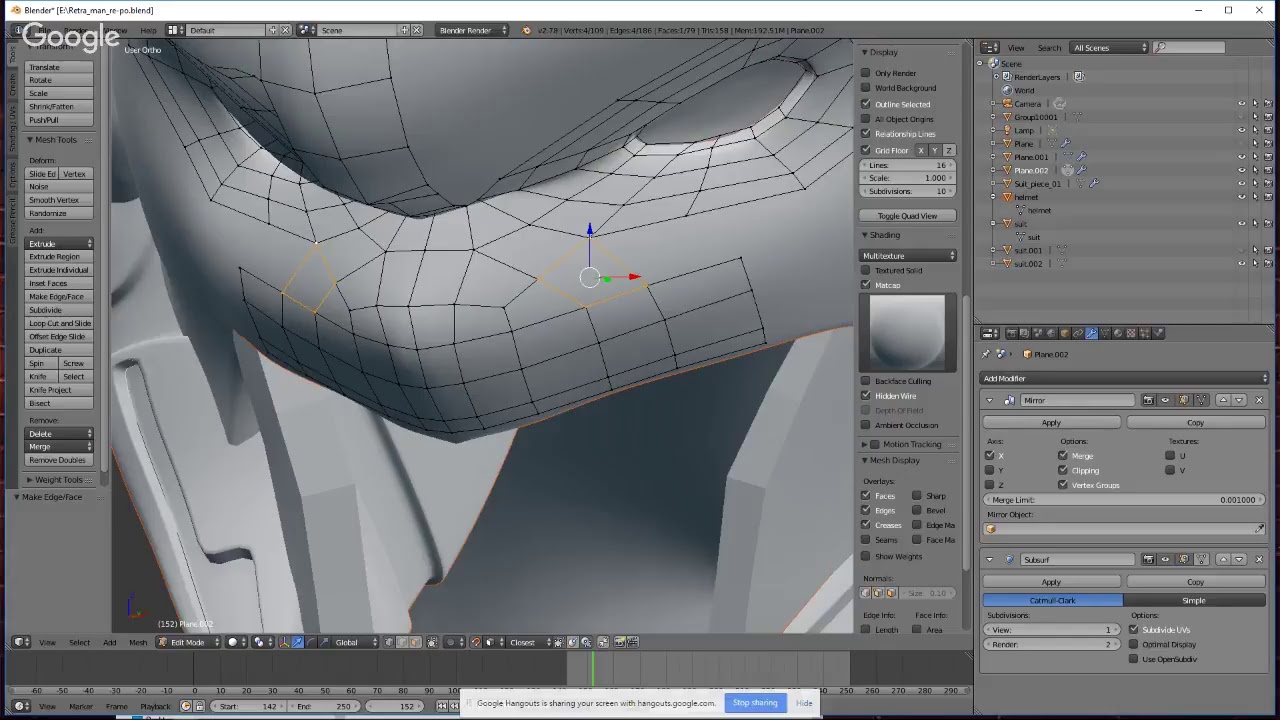Disable the Outline Selected checkbox

(x=866, y=104)
